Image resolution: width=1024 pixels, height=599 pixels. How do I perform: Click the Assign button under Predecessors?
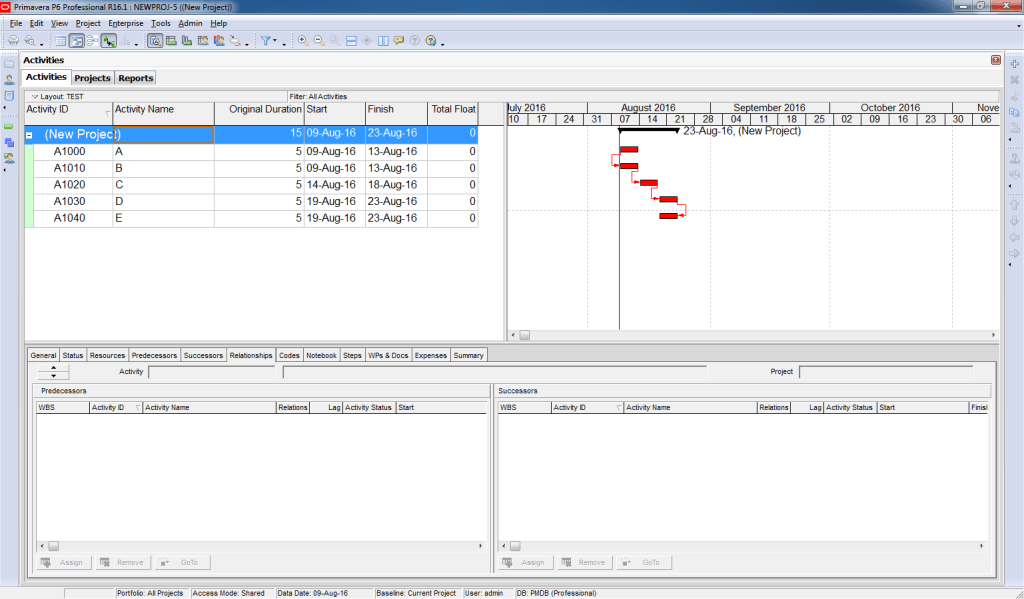[x=64, y=562]
